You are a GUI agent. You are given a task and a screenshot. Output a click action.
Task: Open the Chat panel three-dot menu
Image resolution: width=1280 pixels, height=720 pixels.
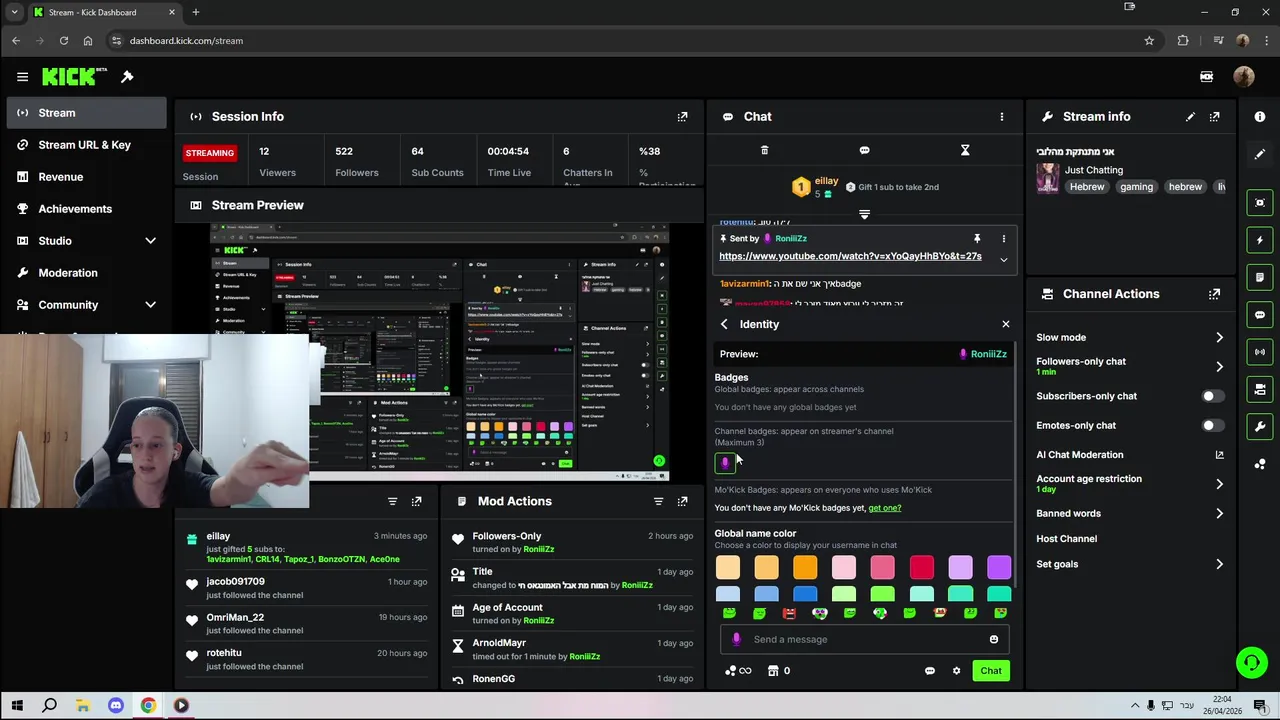[1001, 116]
